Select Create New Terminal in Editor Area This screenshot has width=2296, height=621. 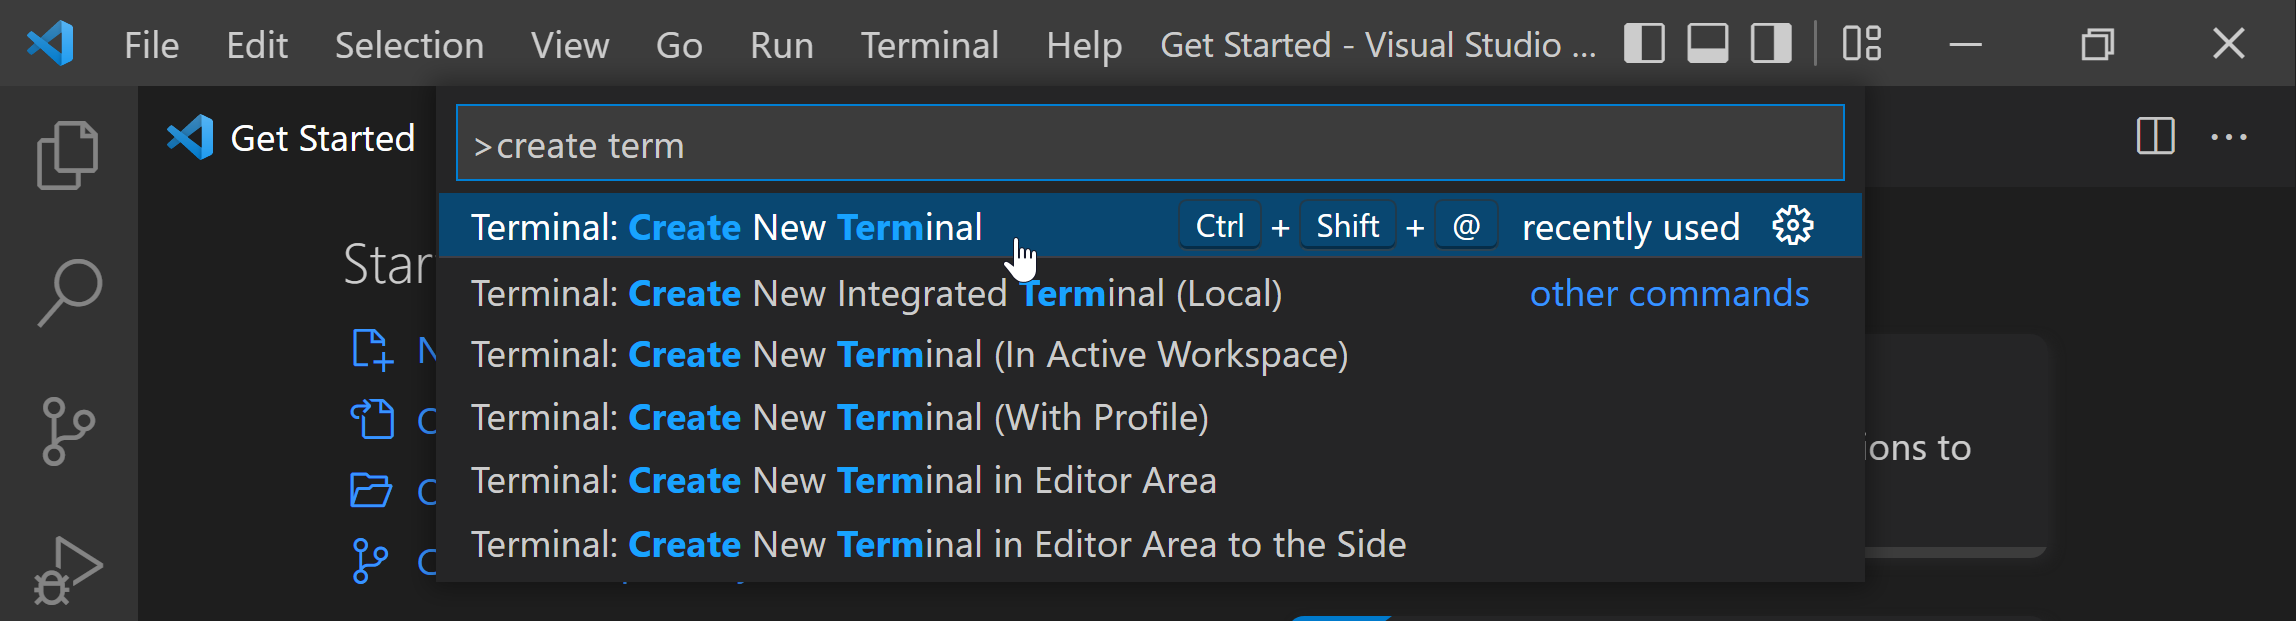click(x=843, y=481)
